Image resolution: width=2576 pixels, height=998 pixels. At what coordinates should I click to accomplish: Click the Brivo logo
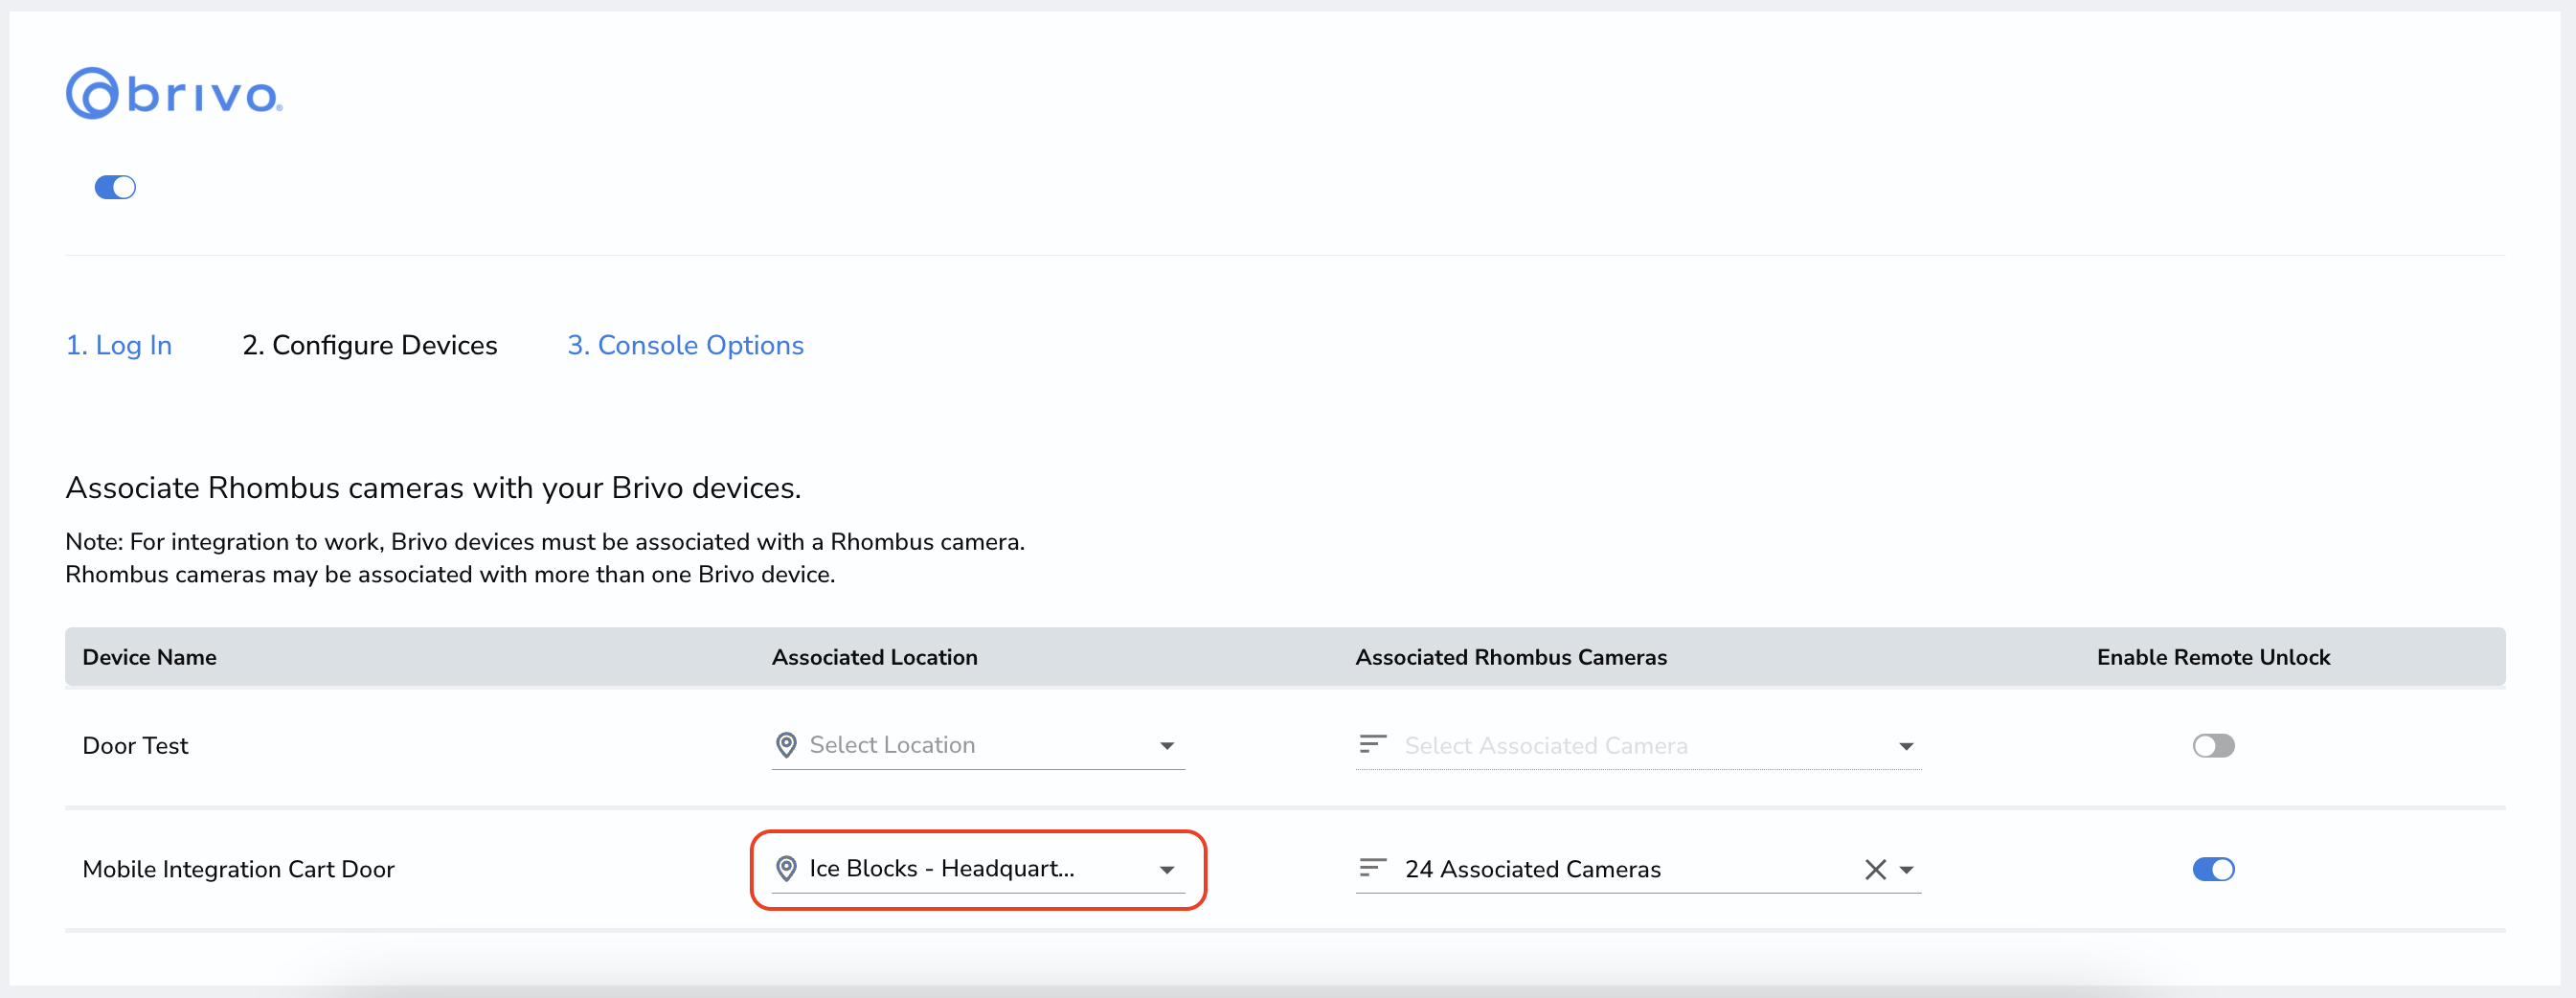click(x=174, y=93)
